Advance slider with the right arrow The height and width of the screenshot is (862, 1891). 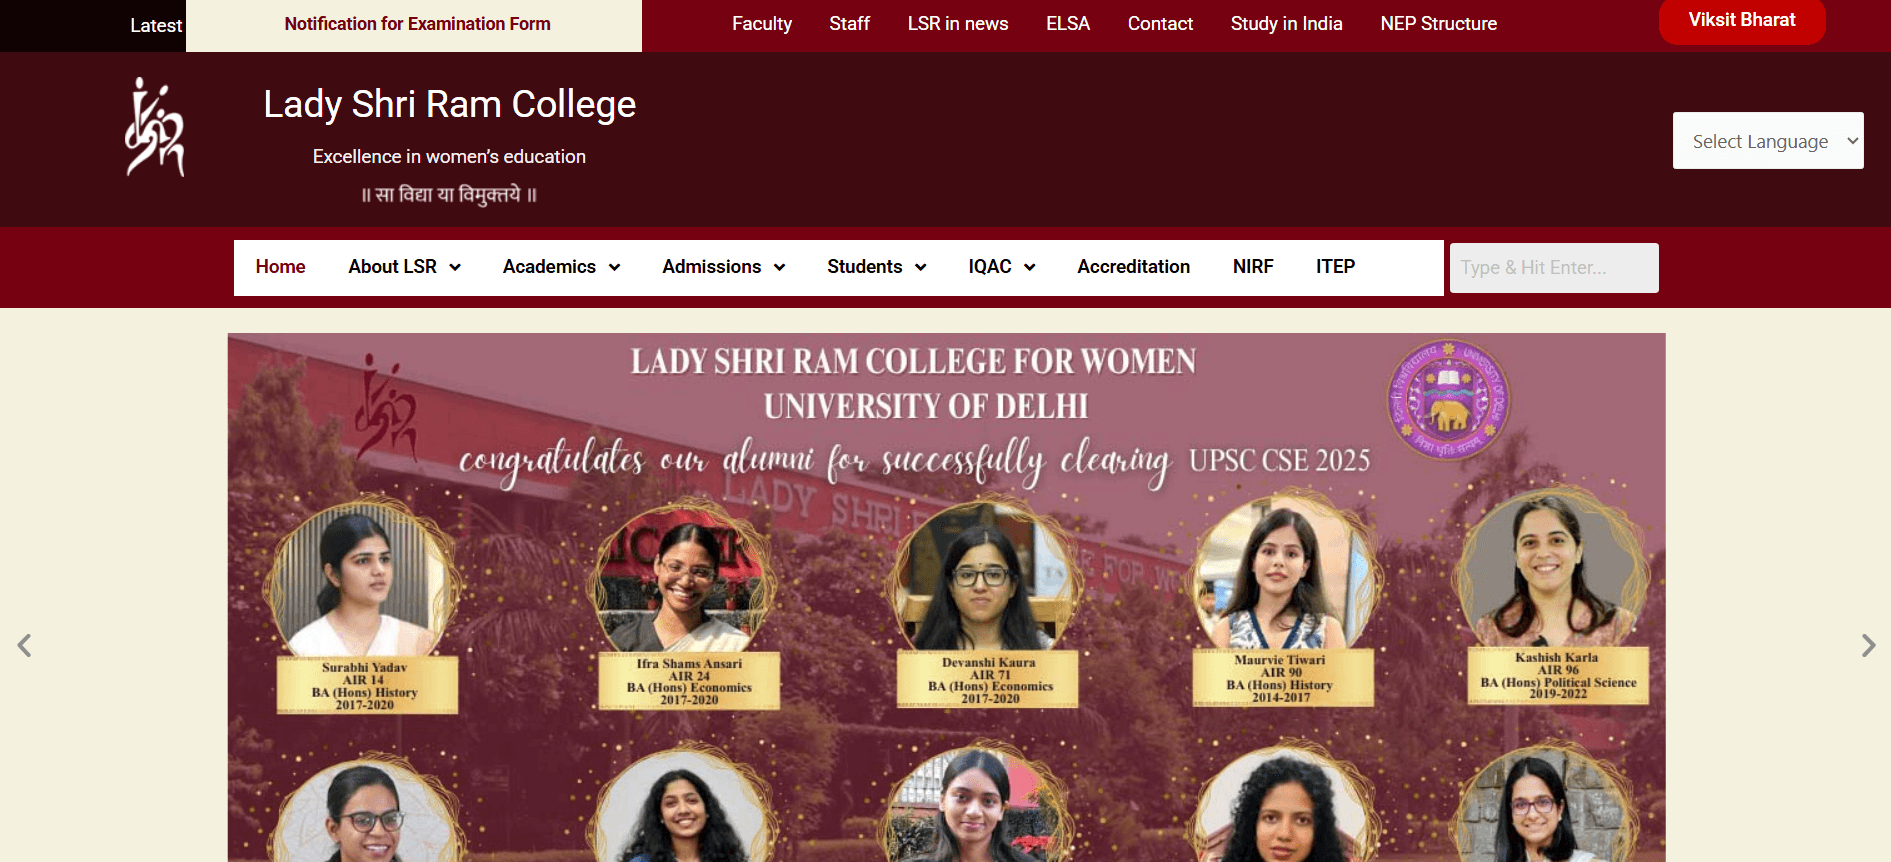(x=1868, y=646)
